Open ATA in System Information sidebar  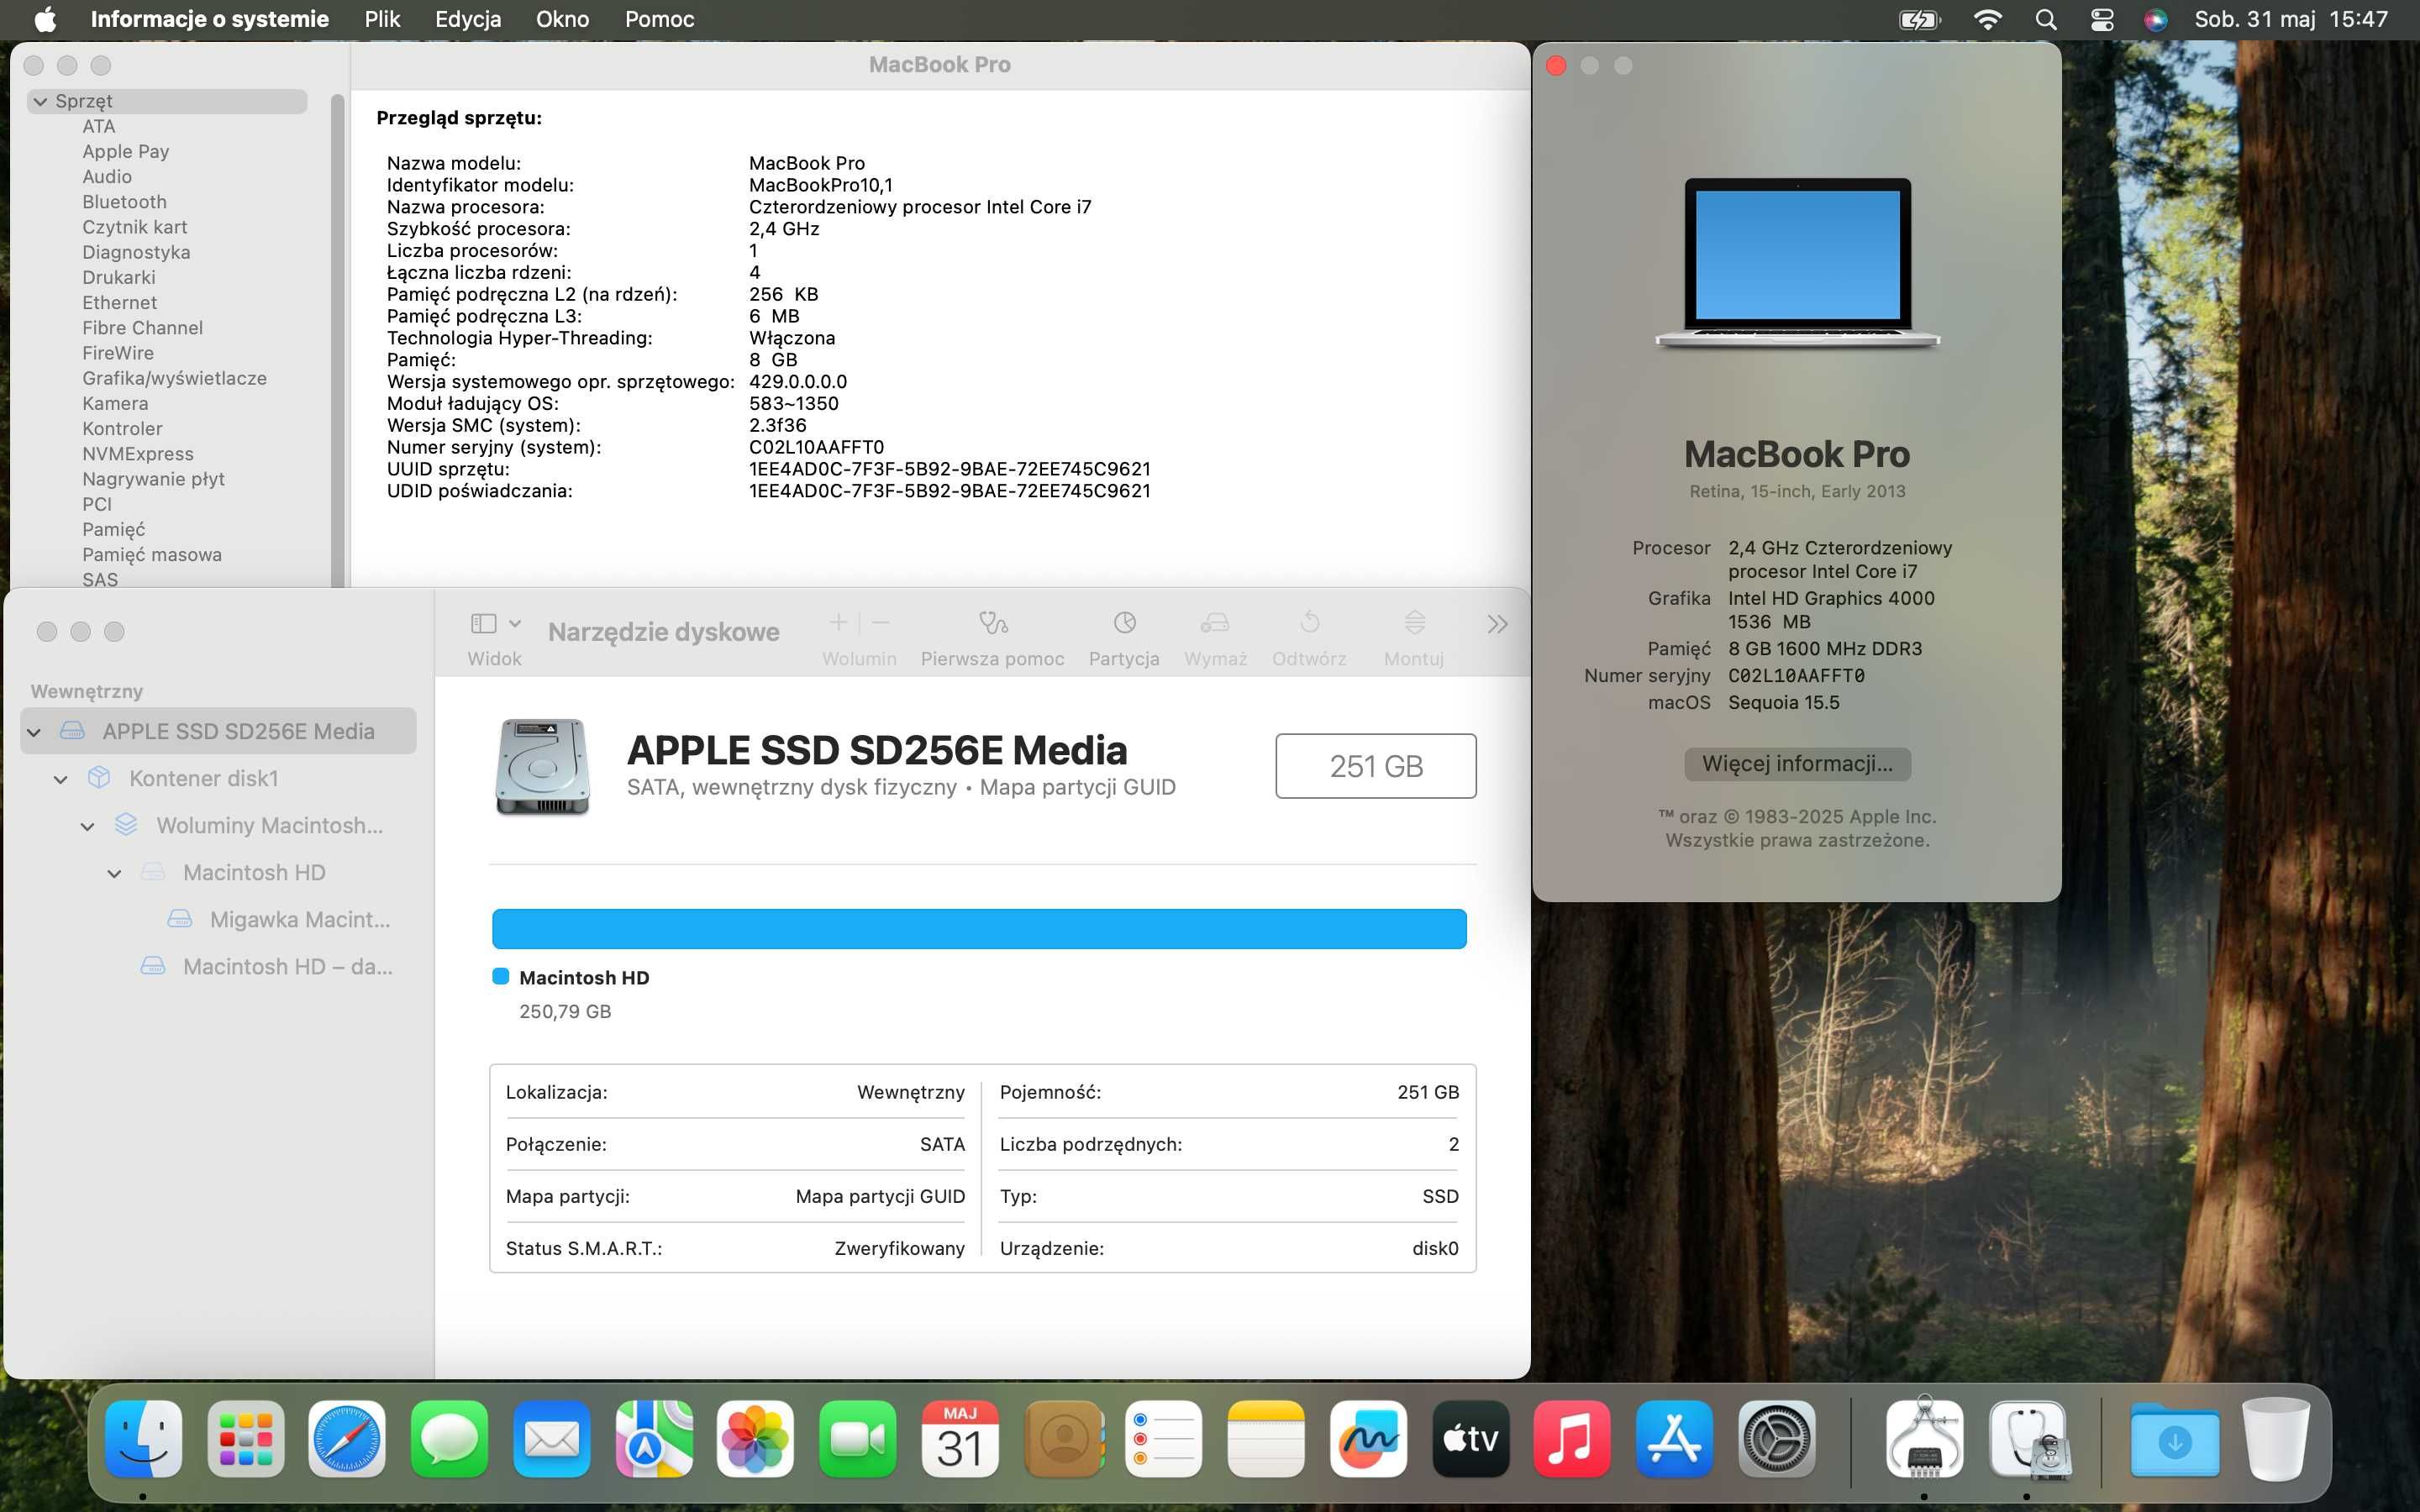click(99, 126)
